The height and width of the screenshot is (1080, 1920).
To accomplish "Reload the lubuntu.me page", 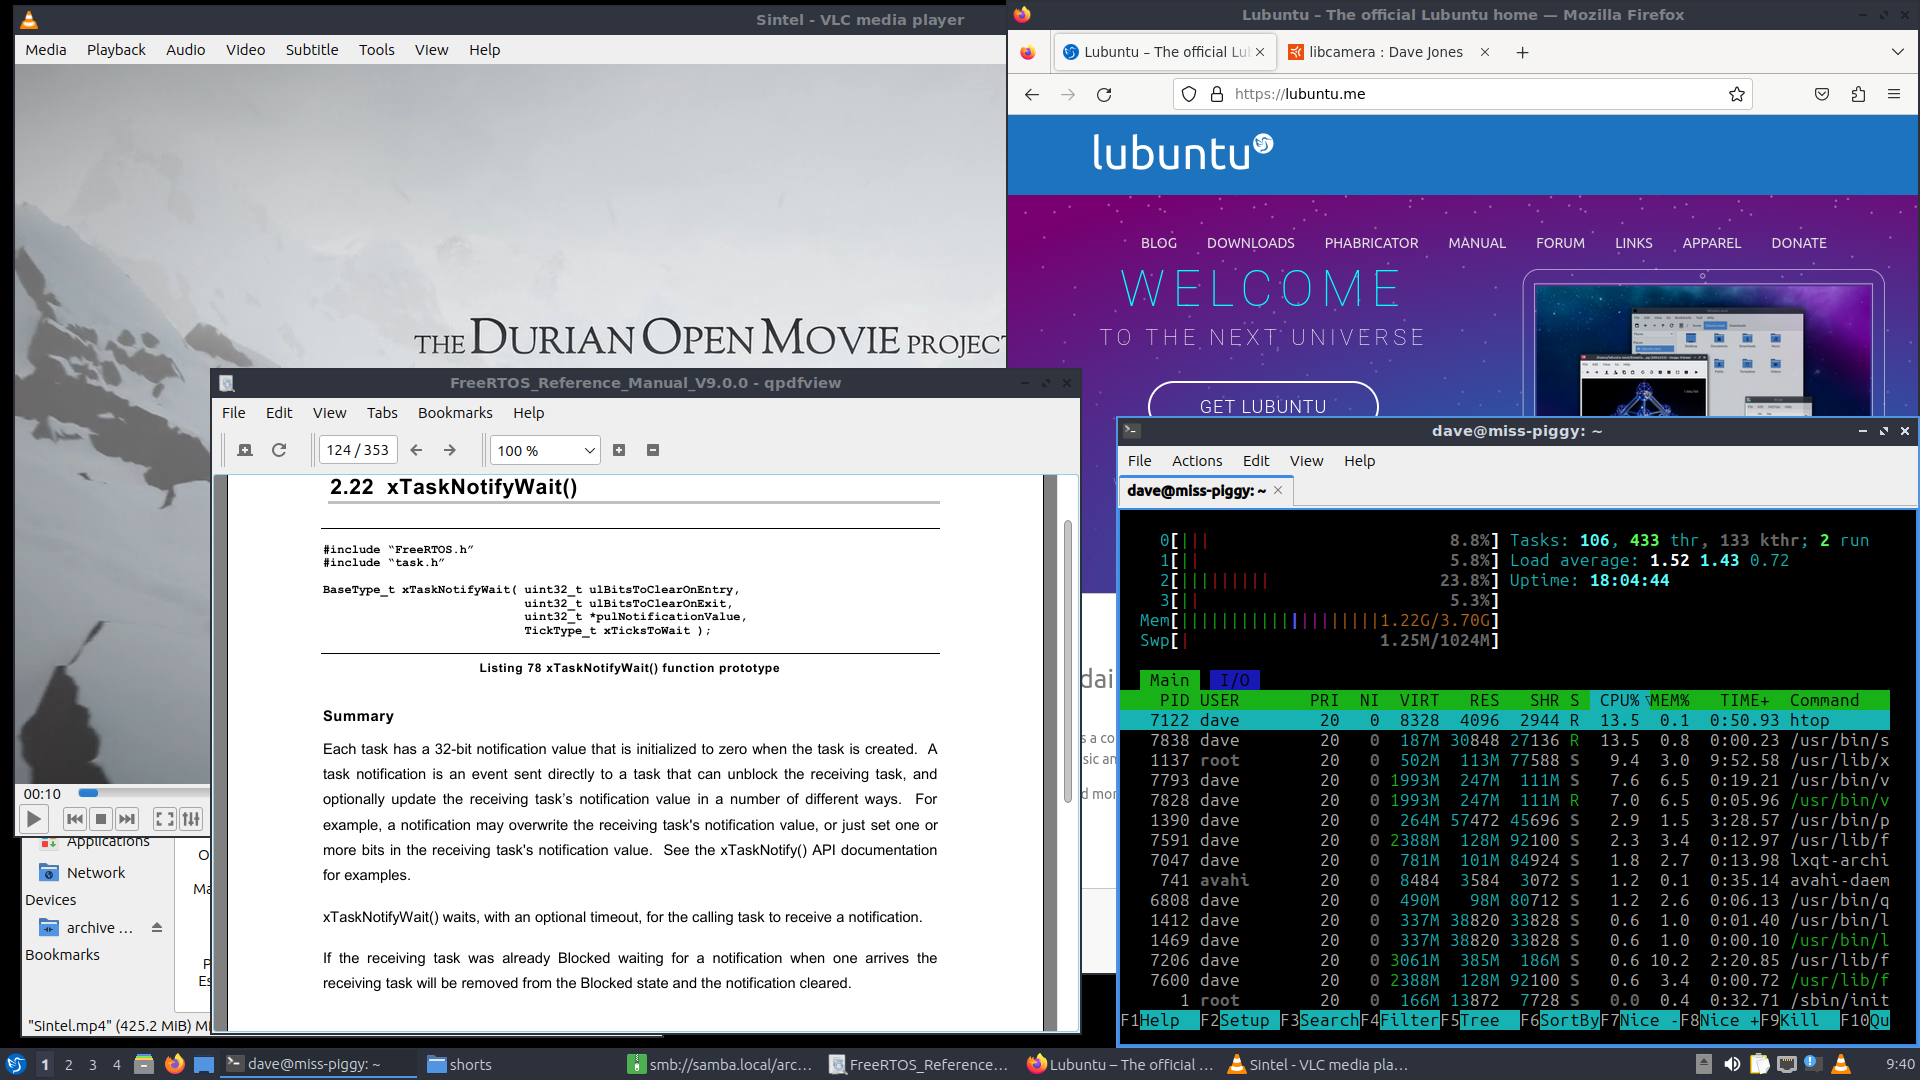I will pos(1104,94).
